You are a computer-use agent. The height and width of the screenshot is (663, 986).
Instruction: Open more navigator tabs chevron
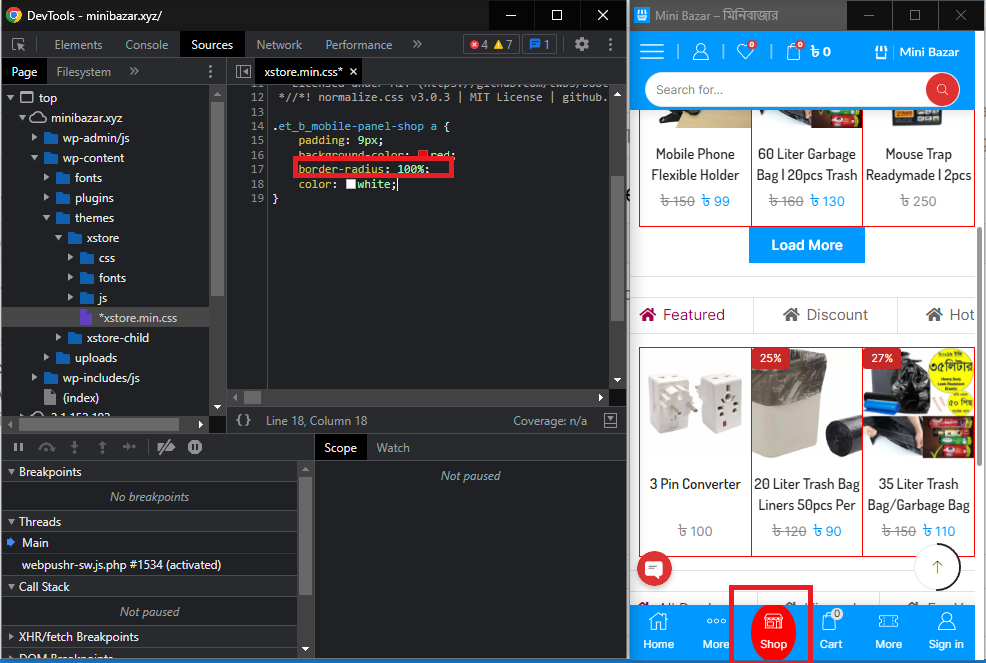[x=134, y=71]
